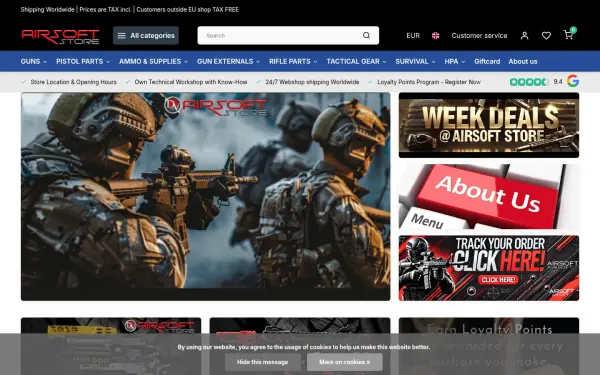Open the All categories menu button
600x375 pixels.
pyautogui.click(x=146, y=36)
